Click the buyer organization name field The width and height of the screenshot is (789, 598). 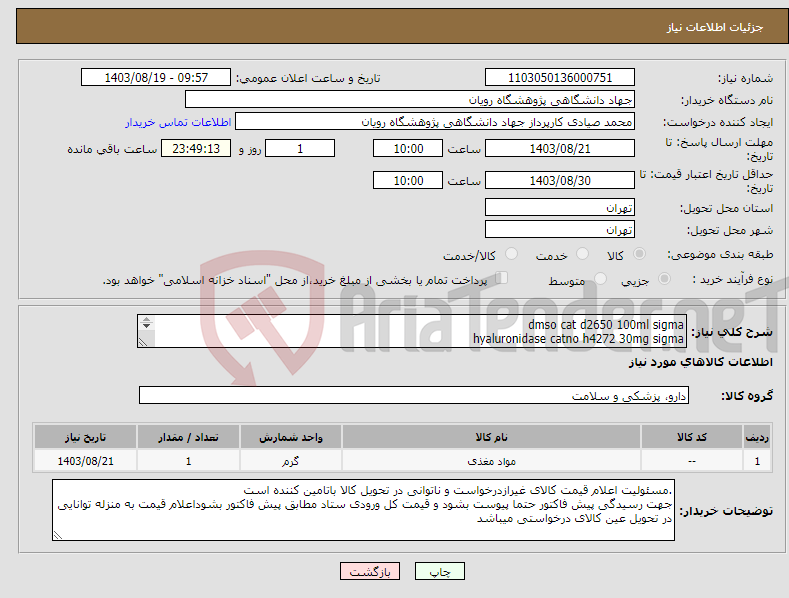(410, 100)
